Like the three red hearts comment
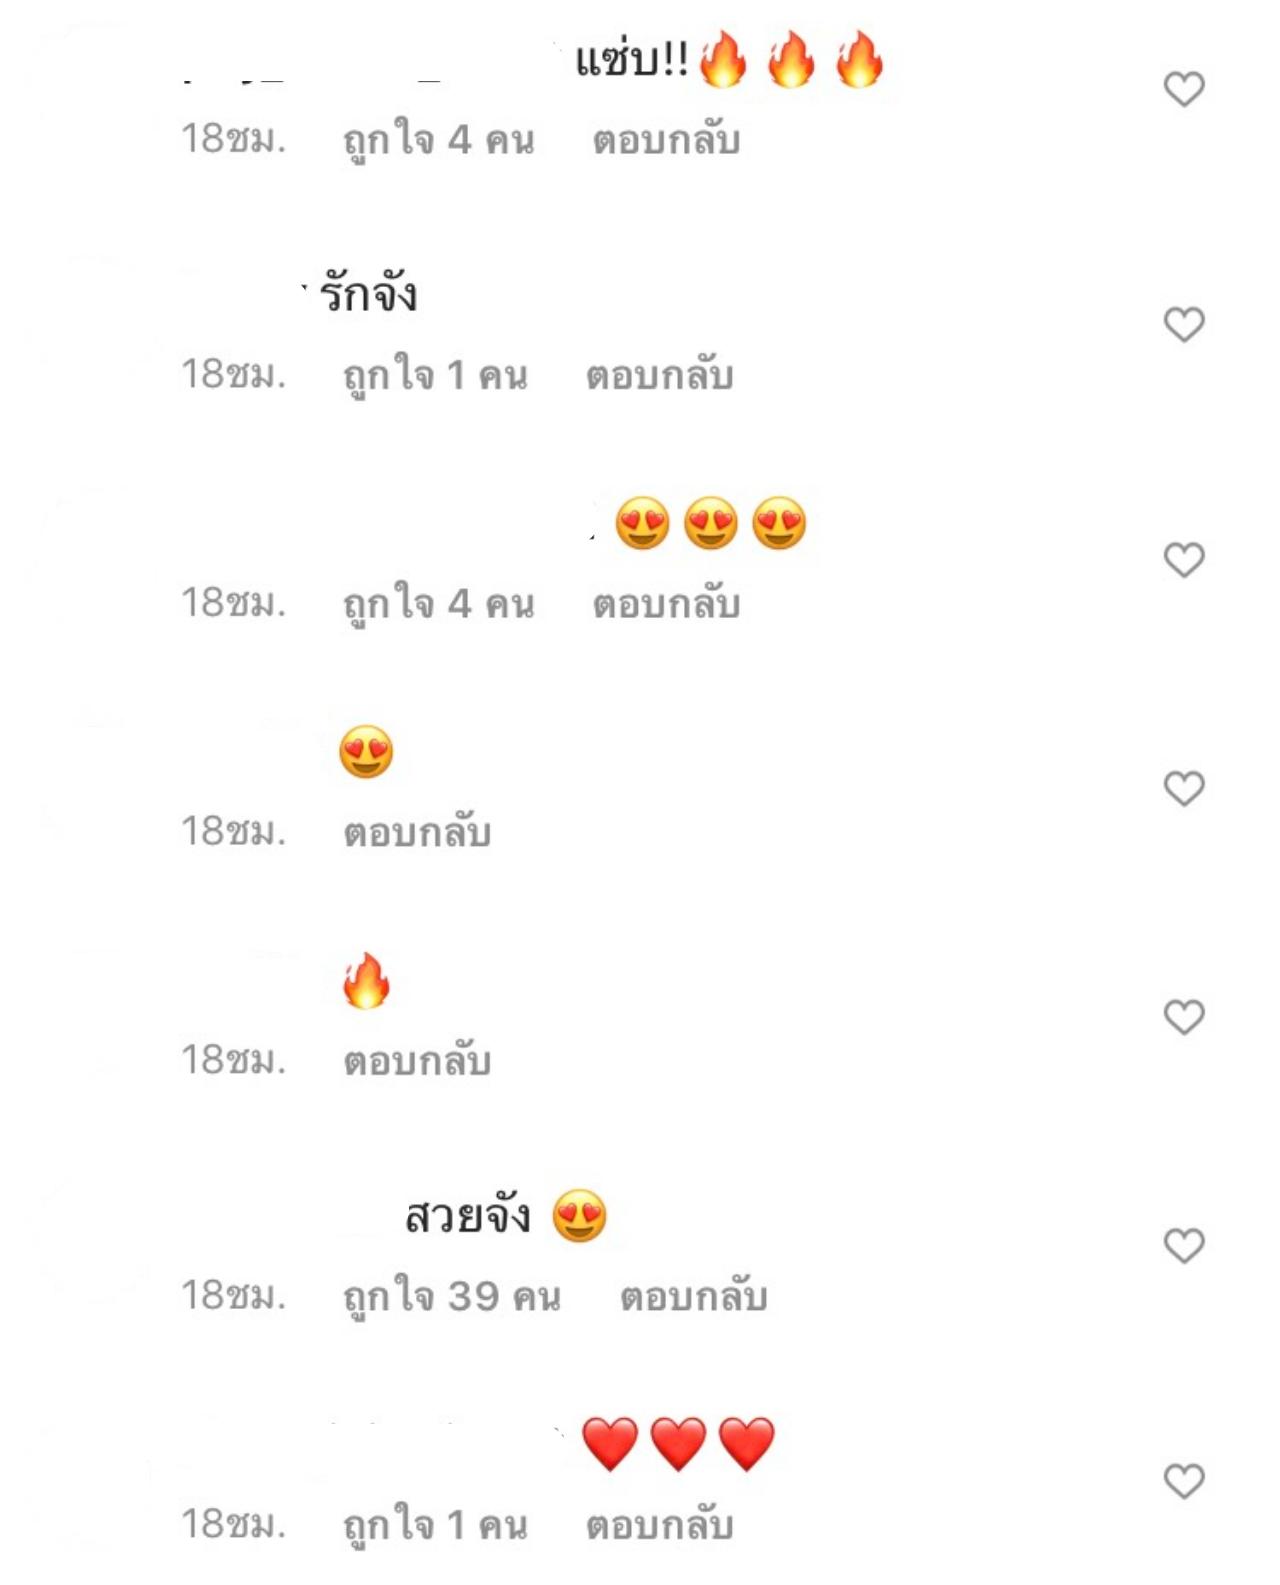The image size is (1280, 1585). (1184, 1481)
